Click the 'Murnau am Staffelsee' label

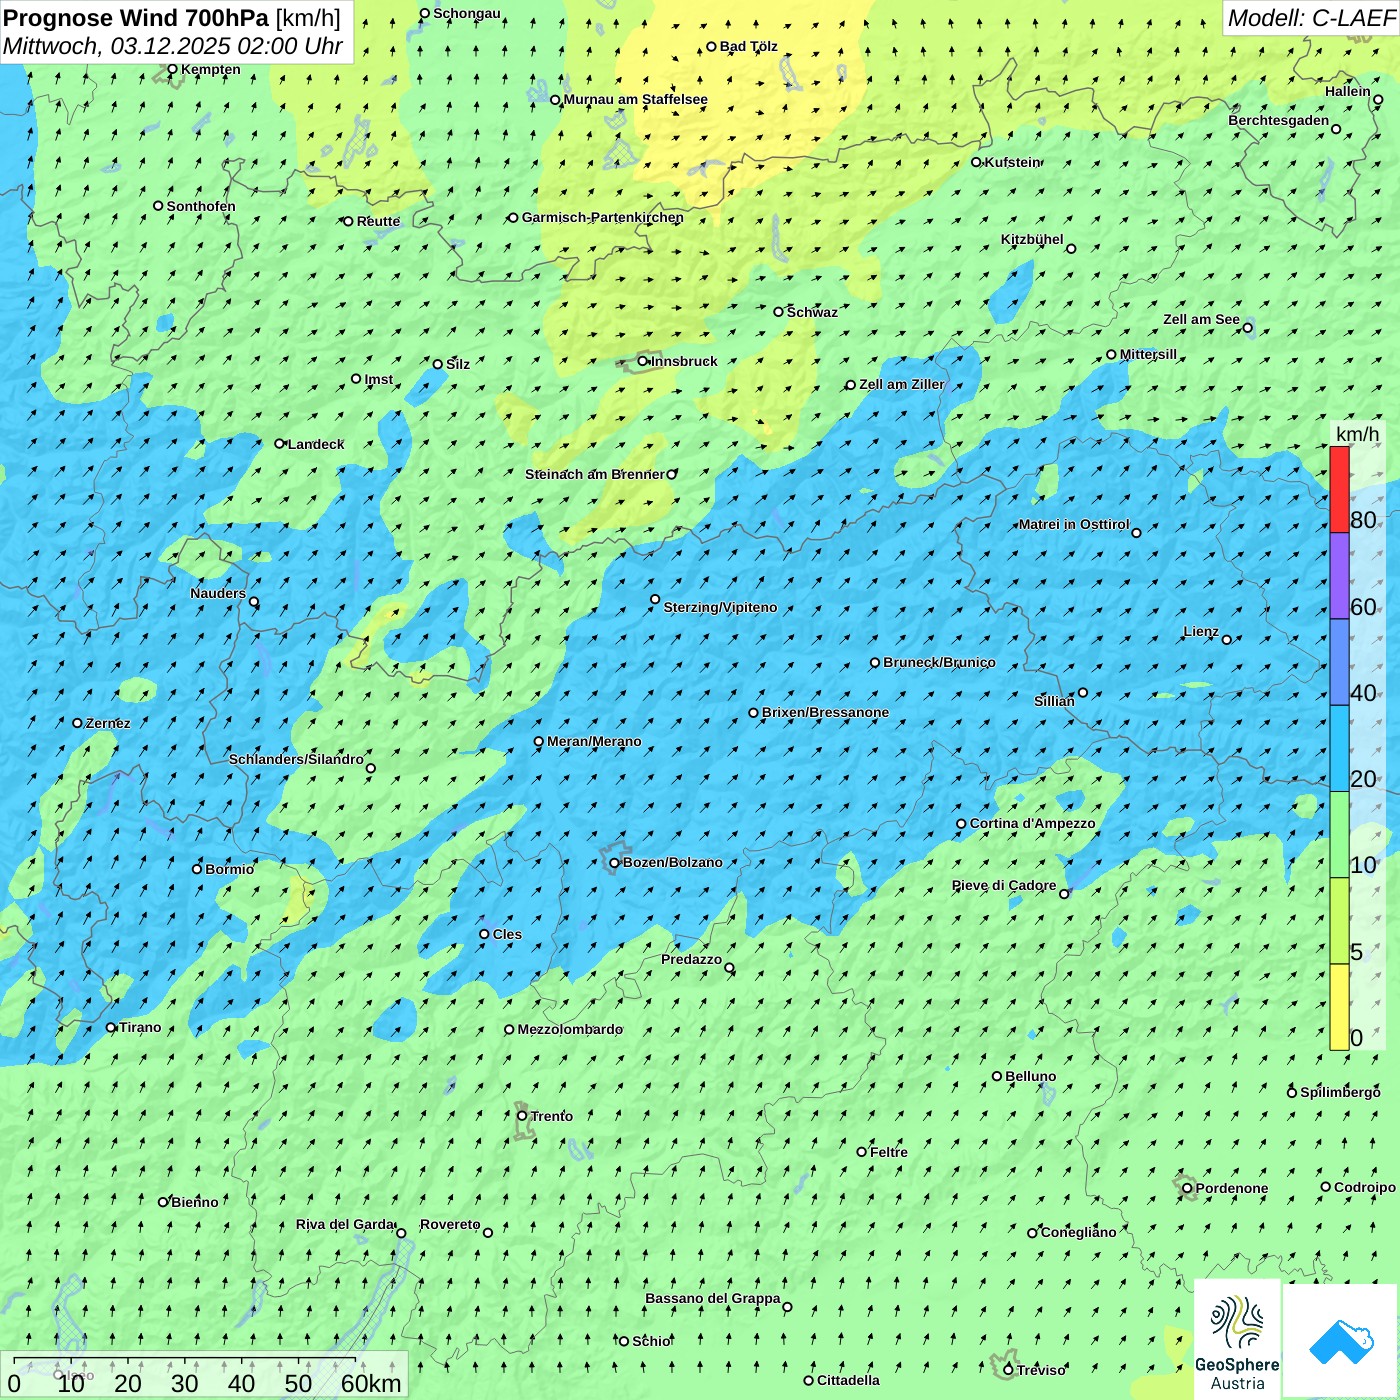(x=636, y=100)
